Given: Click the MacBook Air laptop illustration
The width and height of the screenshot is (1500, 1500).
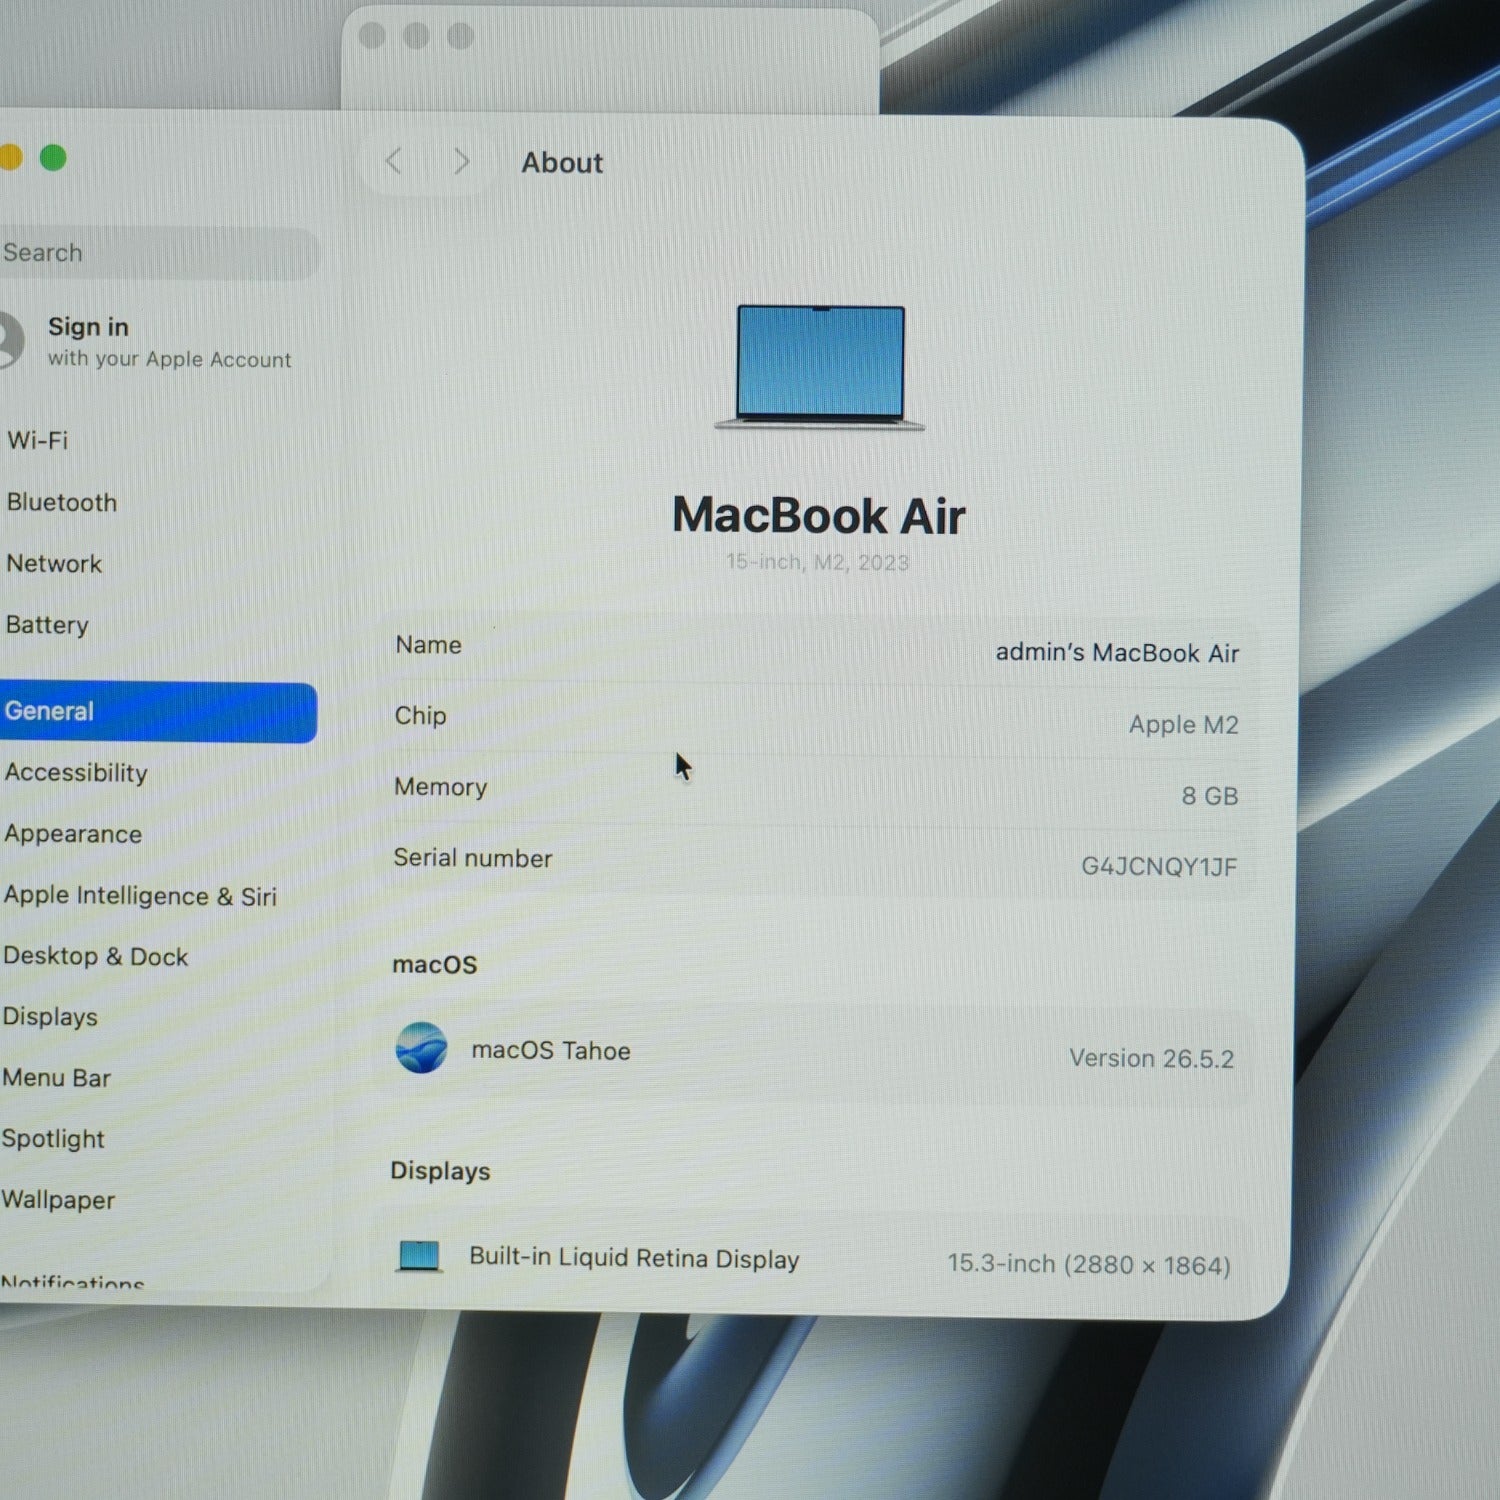Looking at the screenshot, I should (820, 368).
